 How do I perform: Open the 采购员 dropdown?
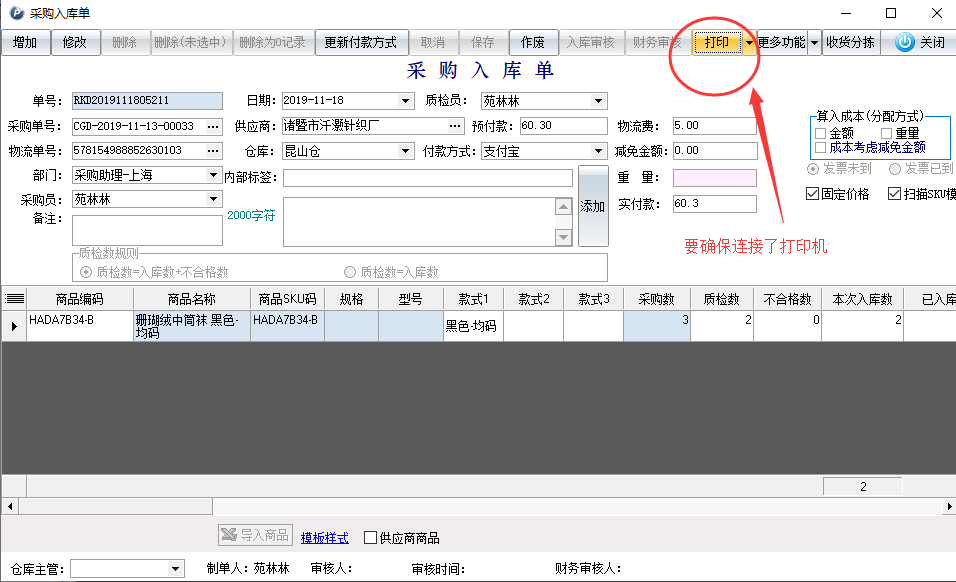point(213,199)
